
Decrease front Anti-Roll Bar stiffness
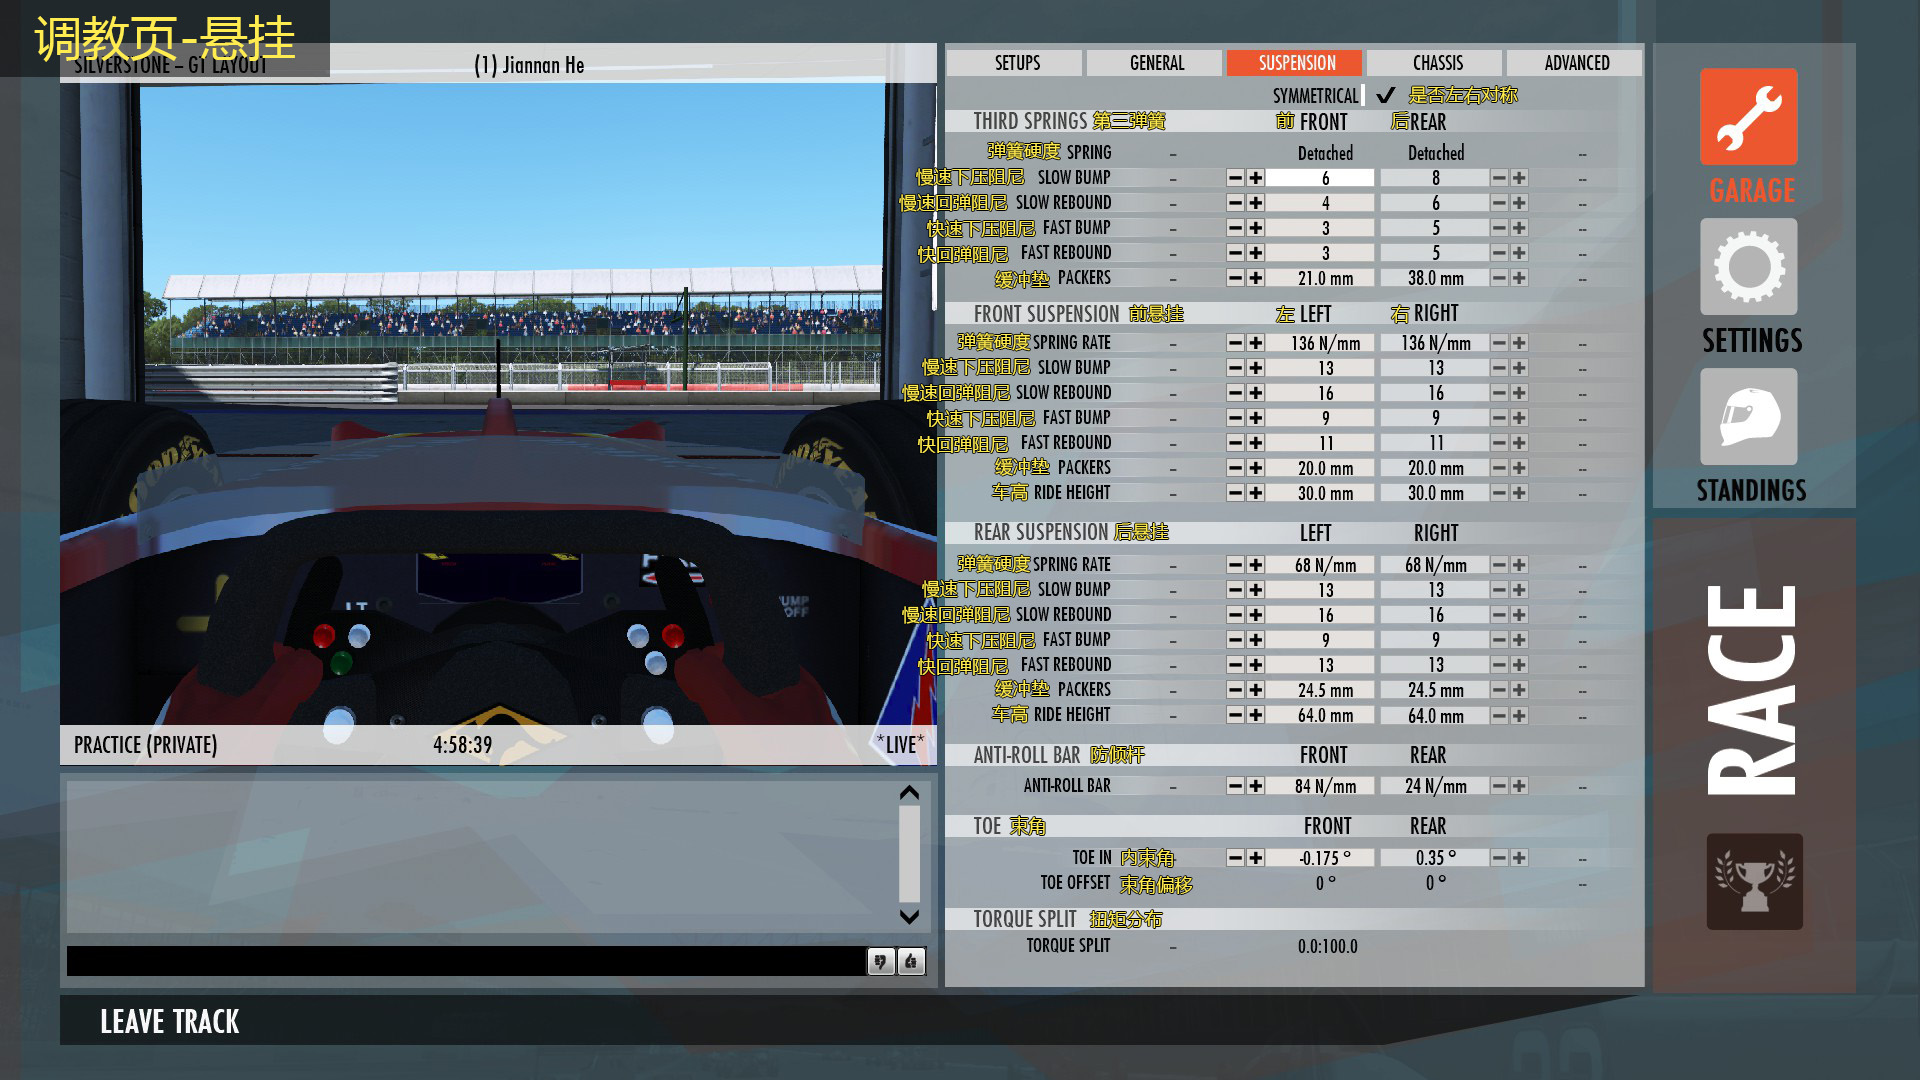tap(1235, 786)
